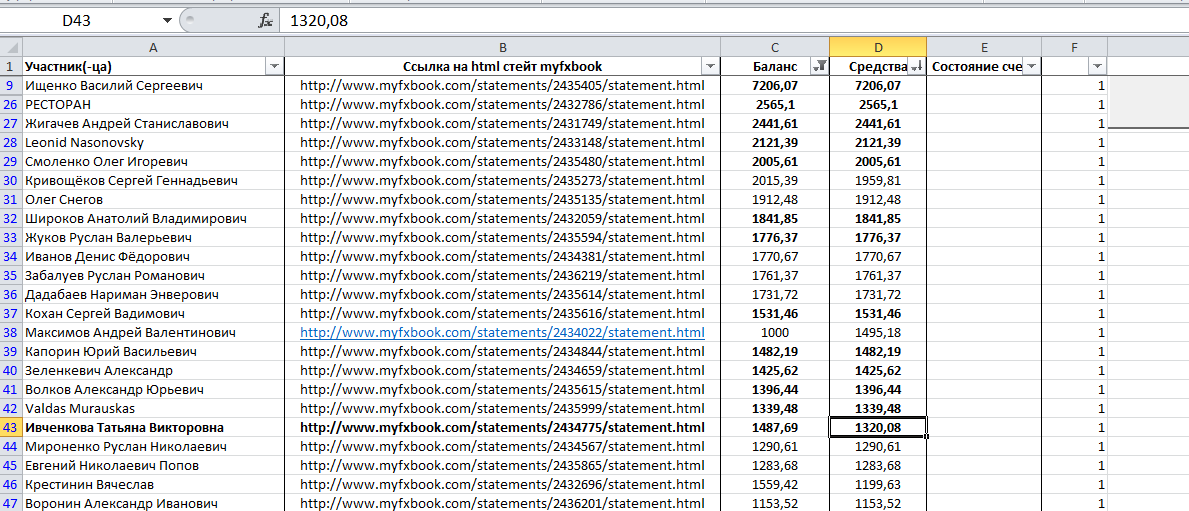
Task: Select row header 26
Action: 11,105
